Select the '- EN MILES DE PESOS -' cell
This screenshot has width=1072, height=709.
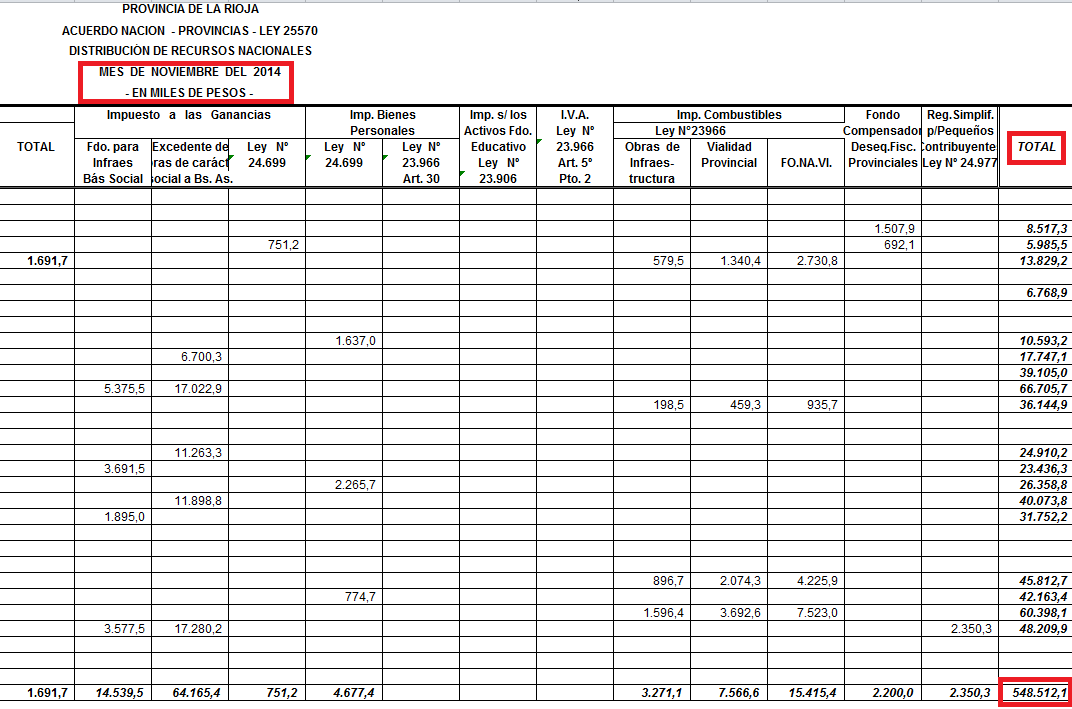[x=190, y=92]
